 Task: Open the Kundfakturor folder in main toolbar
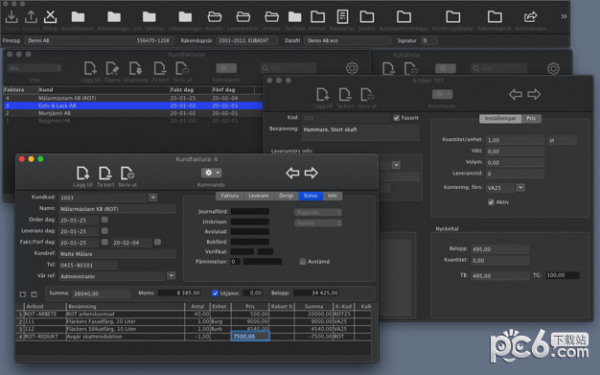click(78, 16)
